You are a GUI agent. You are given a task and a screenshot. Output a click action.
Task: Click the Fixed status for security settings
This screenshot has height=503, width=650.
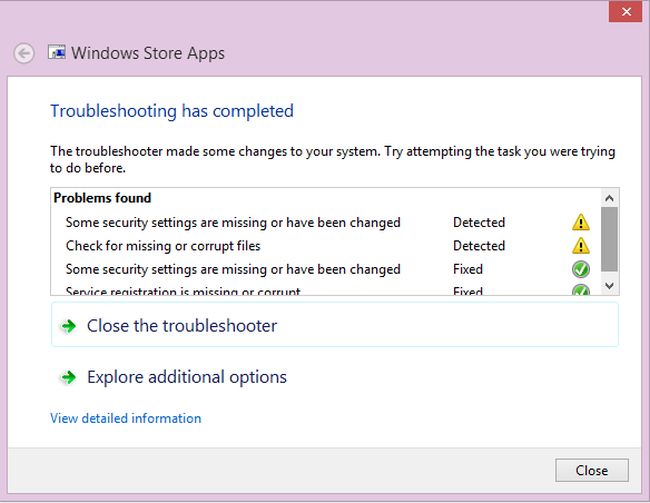point(468,270)
